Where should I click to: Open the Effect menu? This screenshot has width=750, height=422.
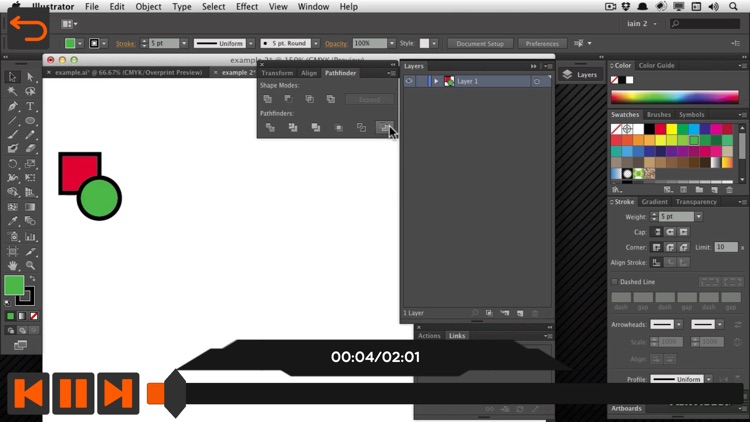247,7
